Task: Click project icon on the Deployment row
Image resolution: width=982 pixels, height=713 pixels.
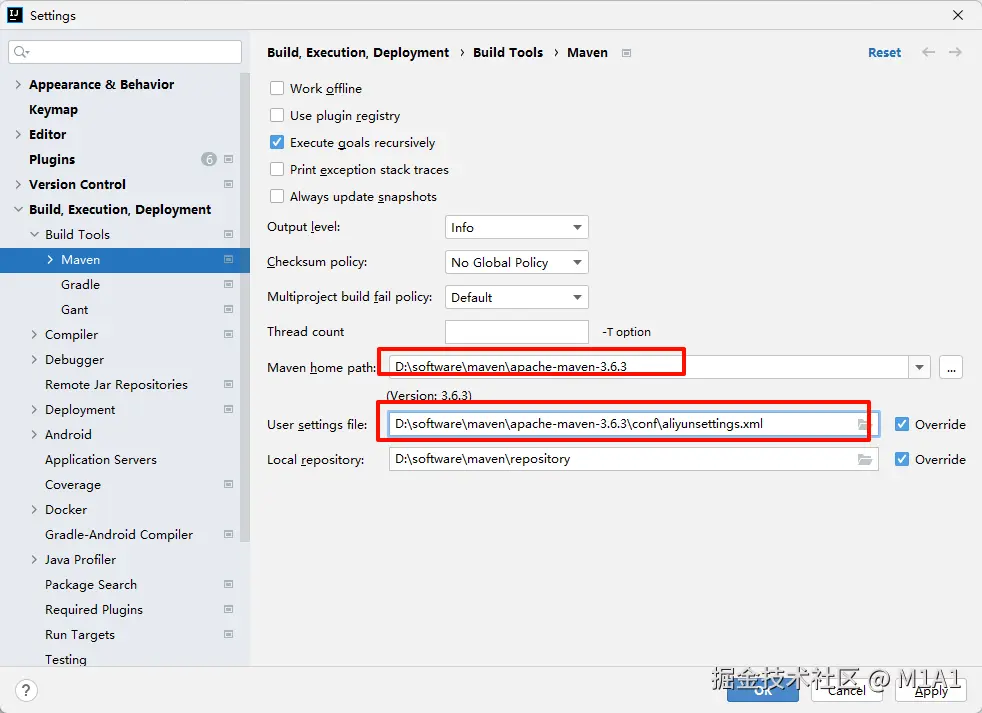Action: coord(229,409)
